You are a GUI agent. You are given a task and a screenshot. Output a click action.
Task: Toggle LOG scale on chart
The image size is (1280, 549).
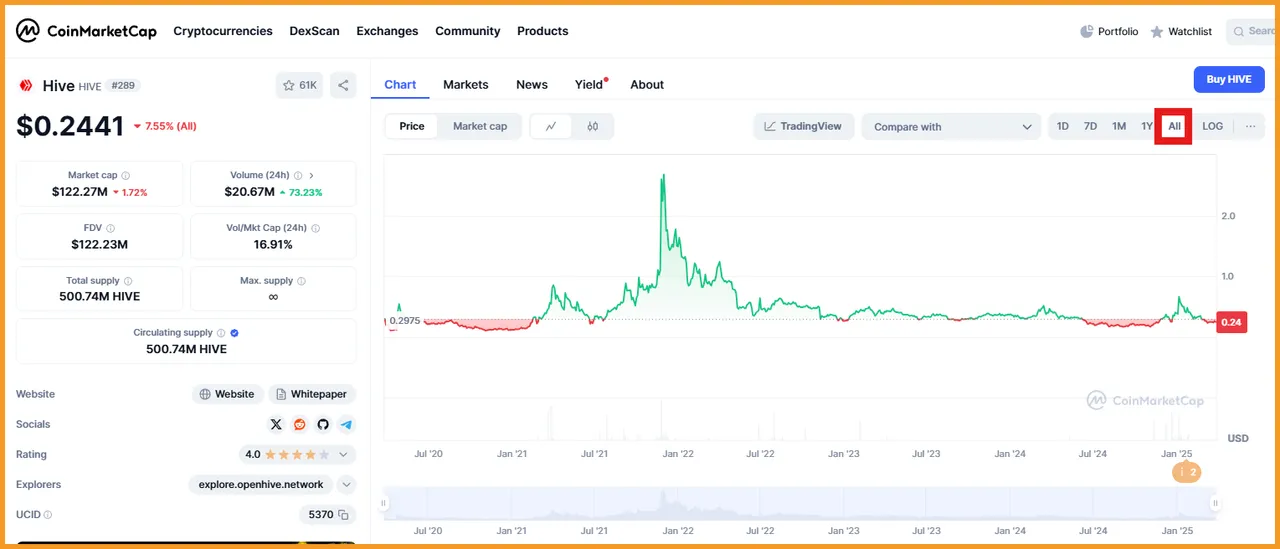1212,126
